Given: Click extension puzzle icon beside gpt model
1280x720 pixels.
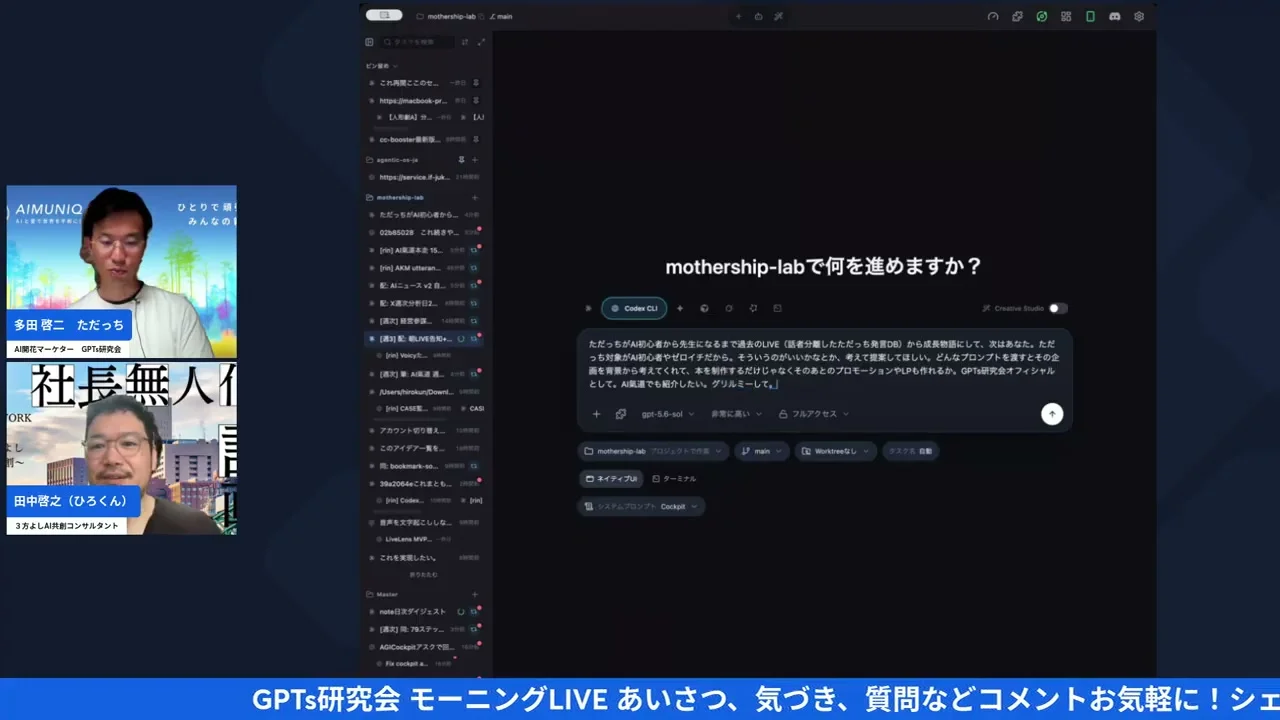Looking at the screenshot, I should tap(620, 414).
